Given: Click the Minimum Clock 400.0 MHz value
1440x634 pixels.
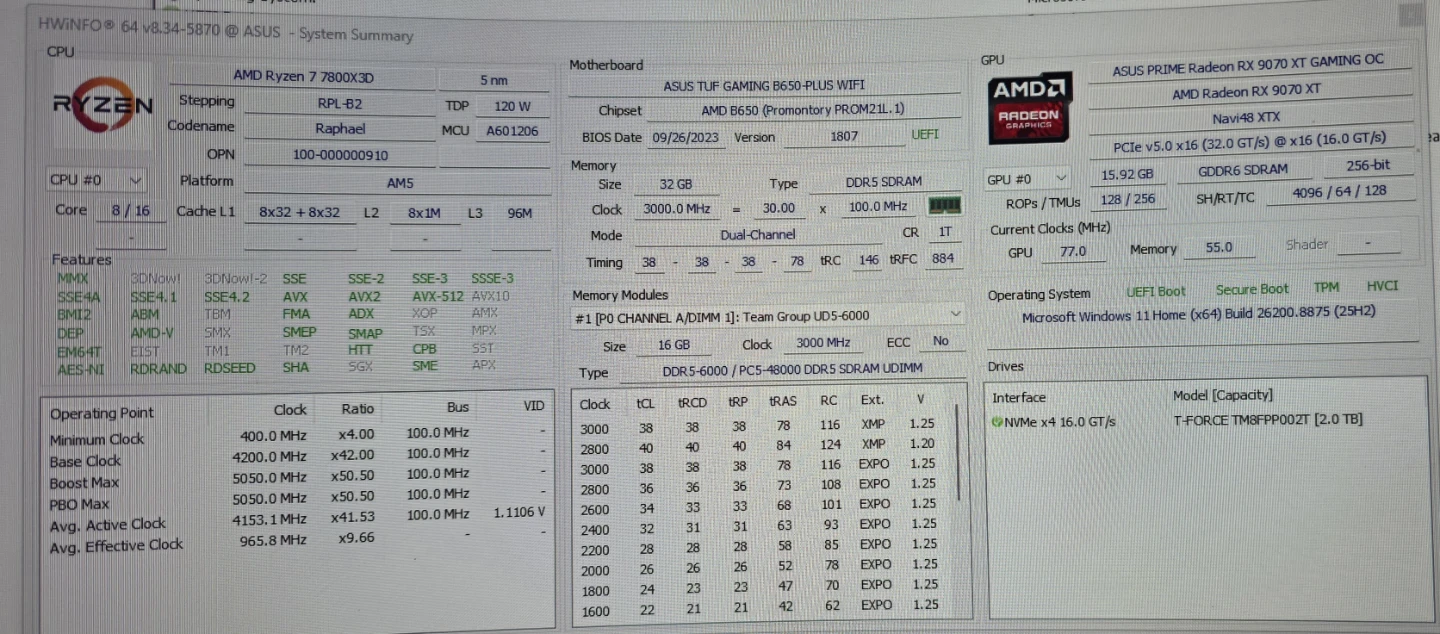Looking at the screenshot, I should tap(275, 435).
